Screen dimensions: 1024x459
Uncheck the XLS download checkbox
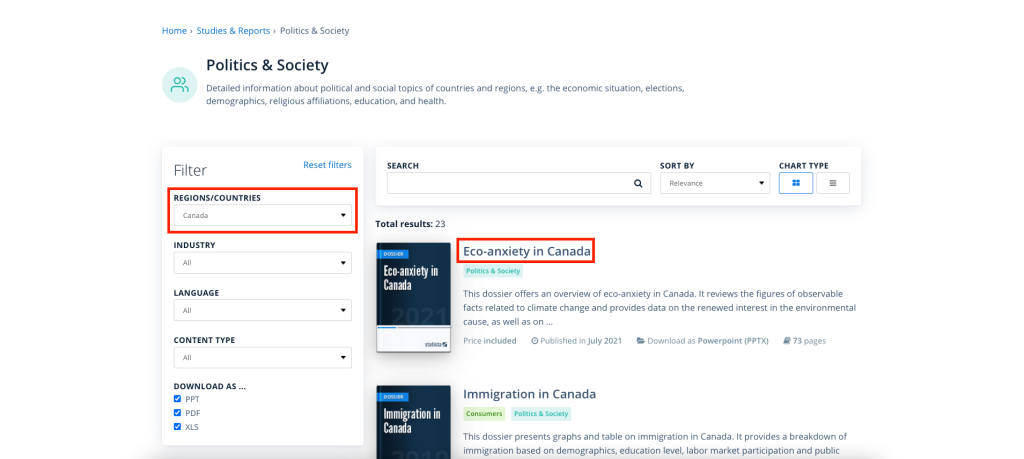[x=178, y=427]
